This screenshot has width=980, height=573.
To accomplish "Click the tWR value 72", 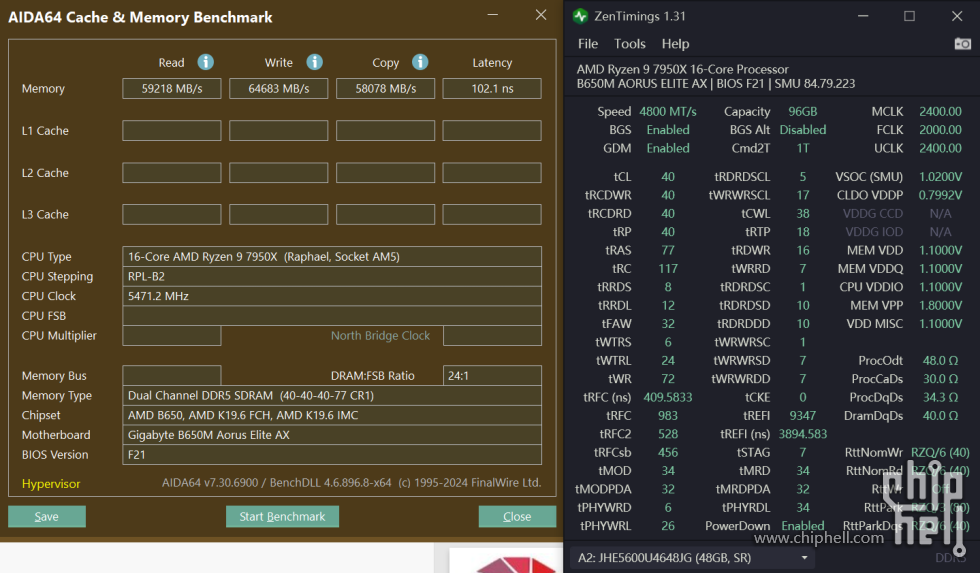I will click(668, 379).
